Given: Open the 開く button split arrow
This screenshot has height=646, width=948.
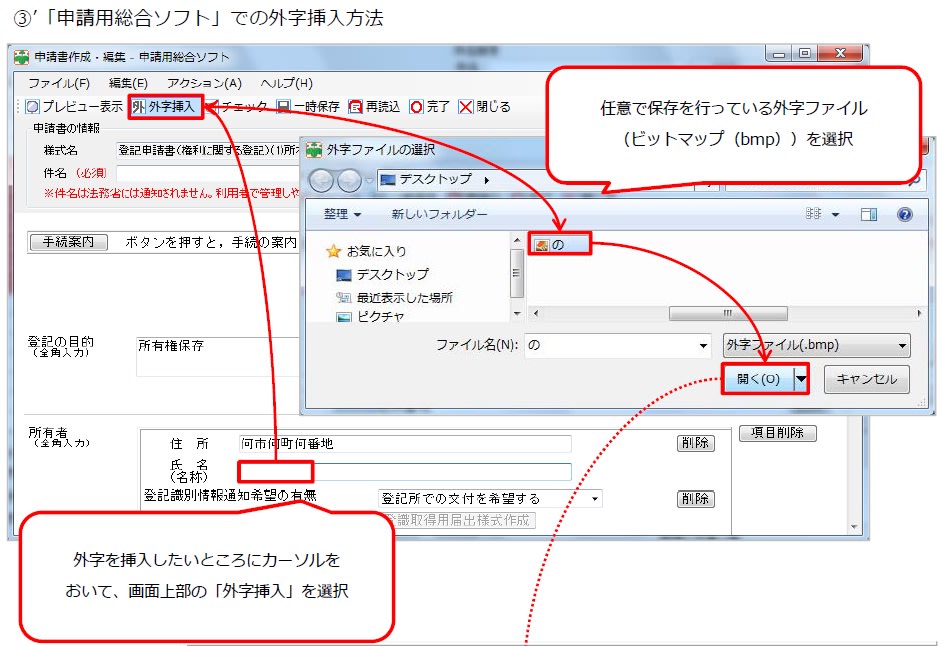Looking at the screenshot, I should 800,379.
